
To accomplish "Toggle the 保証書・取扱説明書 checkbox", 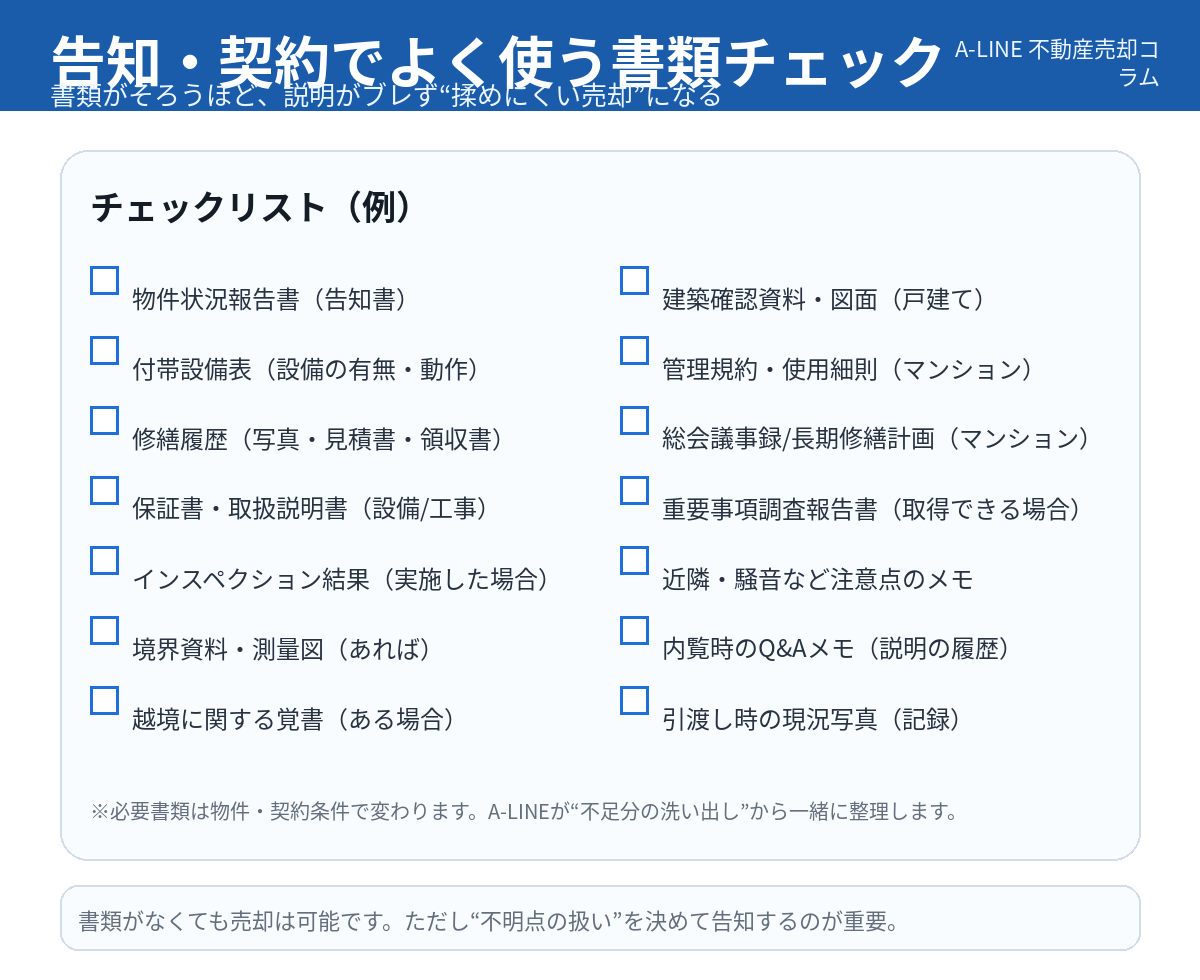I will (105, 490).
